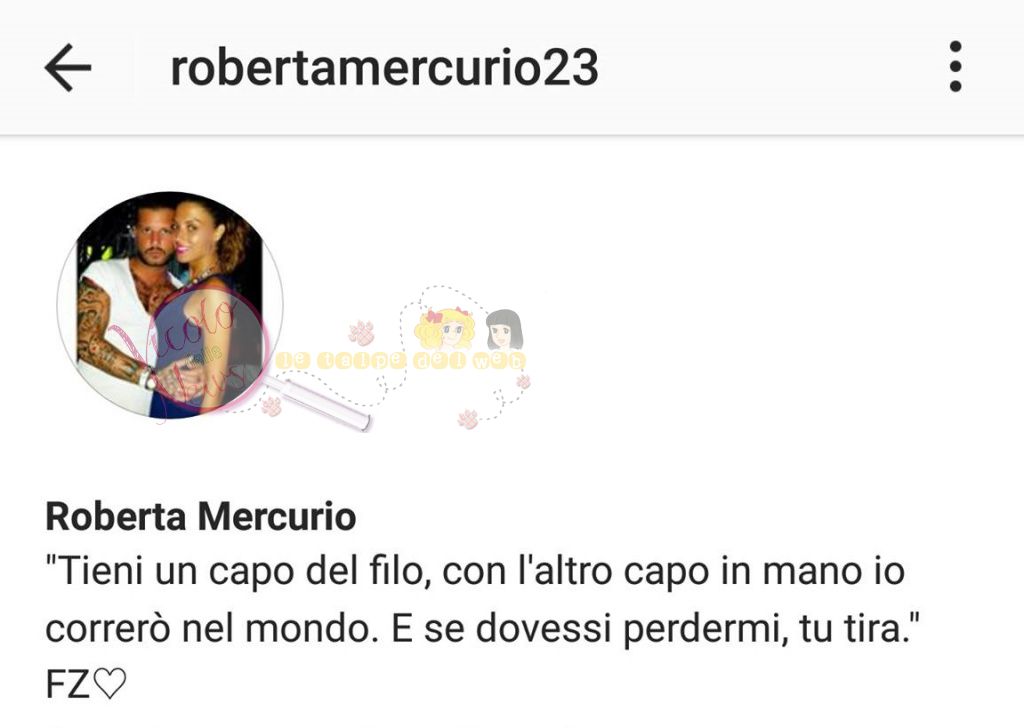Go back using the left arrow icon
This screenshot has height=728, width=1024.
tap(67, 67)
